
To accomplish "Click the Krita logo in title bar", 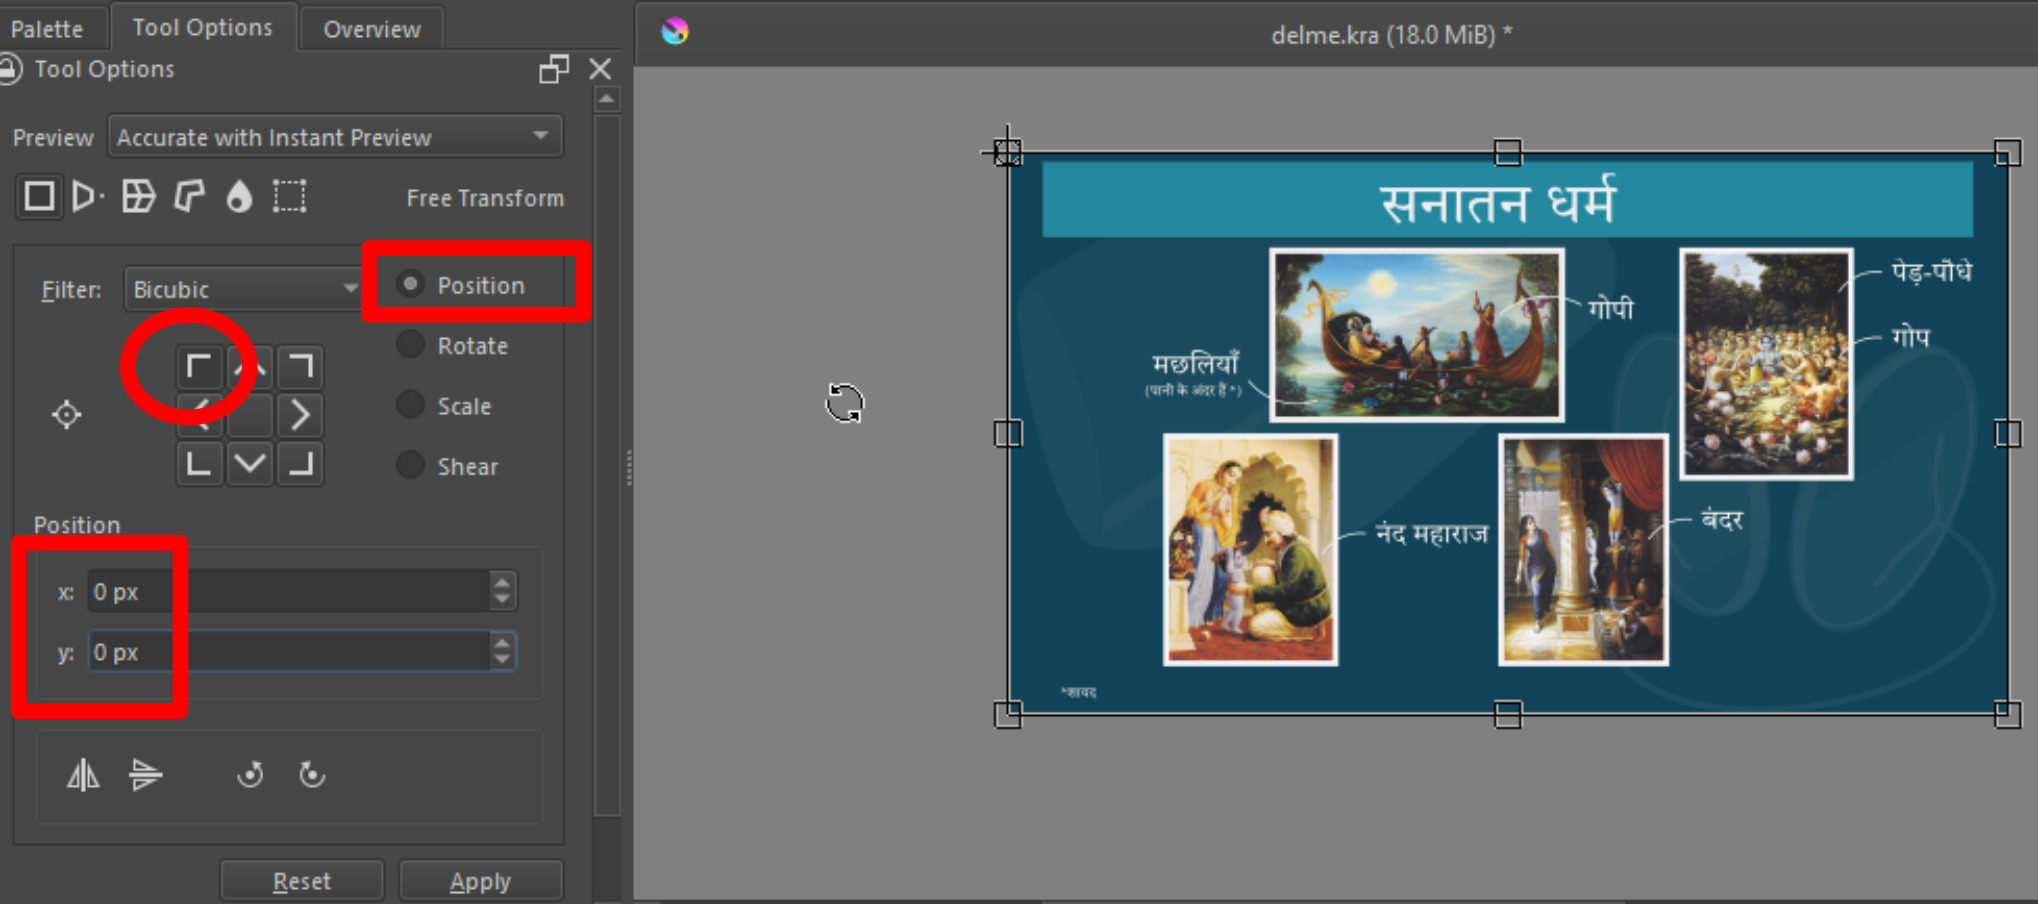I will [675, 32].
